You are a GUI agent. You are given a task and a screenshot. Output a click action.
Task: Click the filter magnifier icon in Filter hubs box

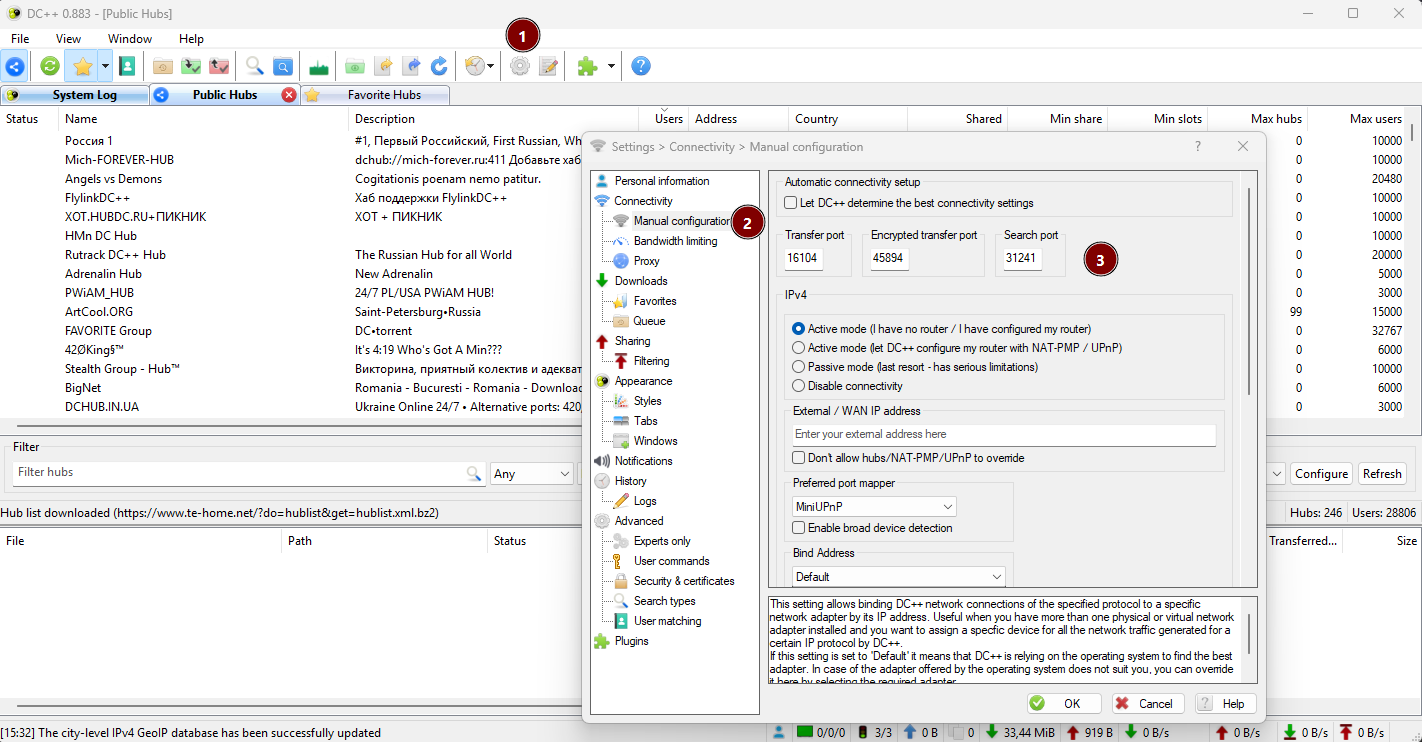click(x=474, y=473)
